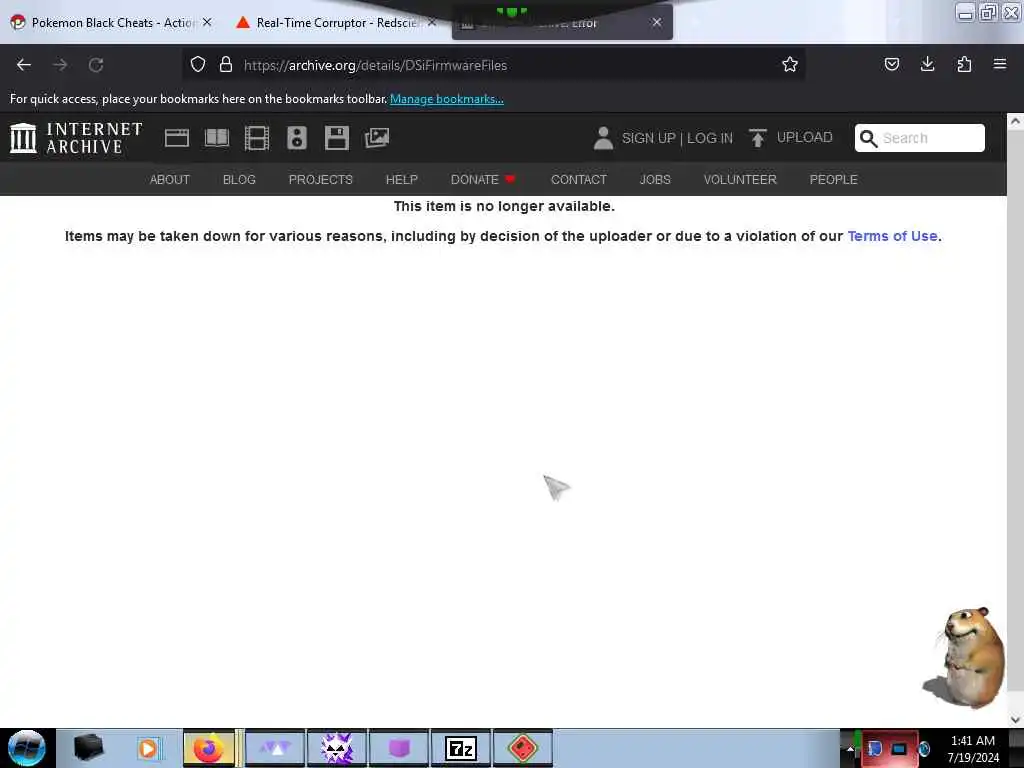
Task: Click the user avatar icon
Action: point(603,138)
